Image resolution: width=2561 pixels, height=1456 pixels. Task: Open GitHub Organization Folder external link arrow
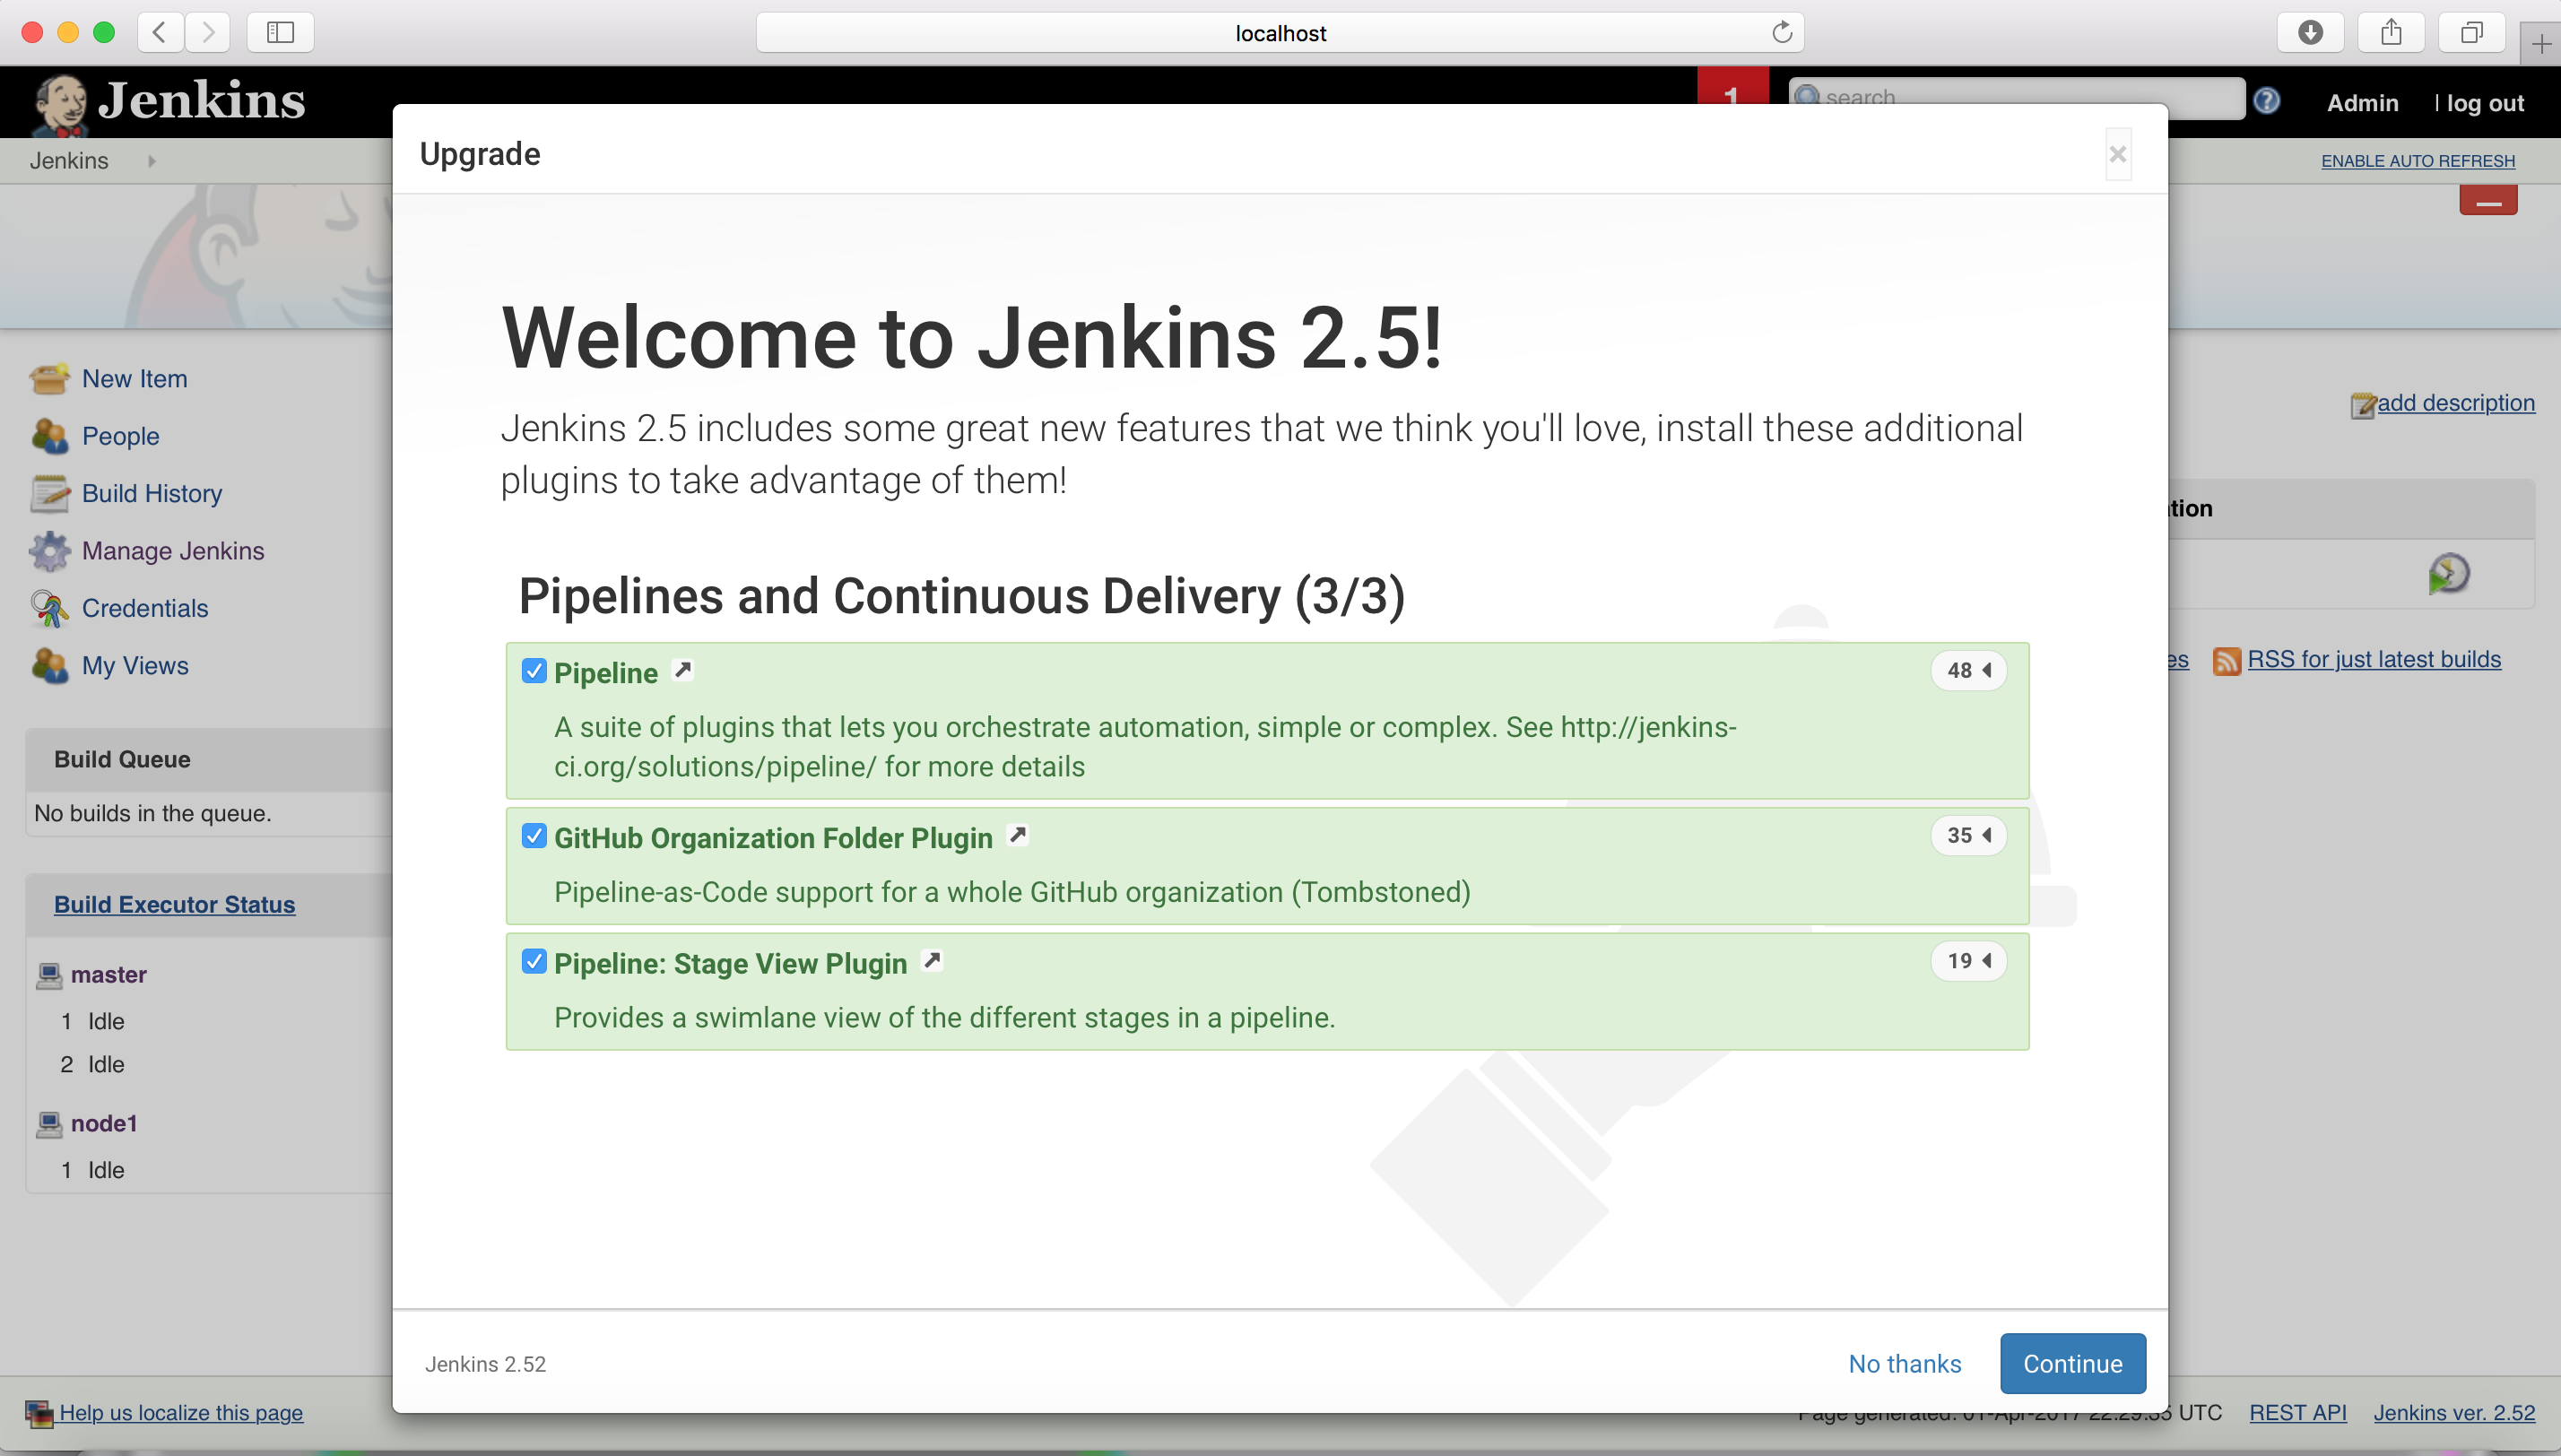pyautogui.click(x=1018, y=835)
